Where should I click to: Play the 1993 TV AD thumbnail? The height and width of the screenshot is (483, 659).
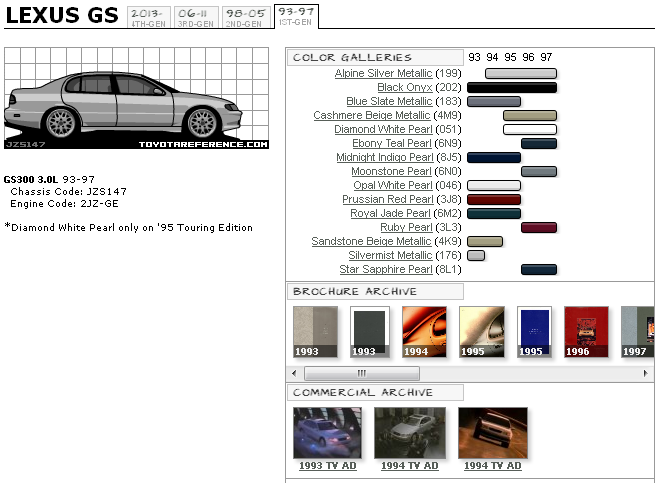coord(327,433)
